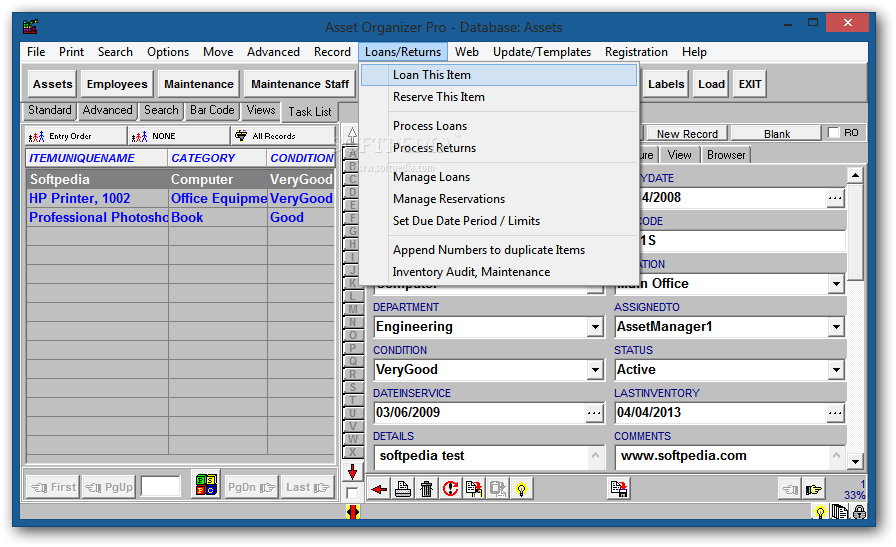Click the DETAILS softpedia test field
Viewport: 896px width, 547px height.
tap(481, 456)
